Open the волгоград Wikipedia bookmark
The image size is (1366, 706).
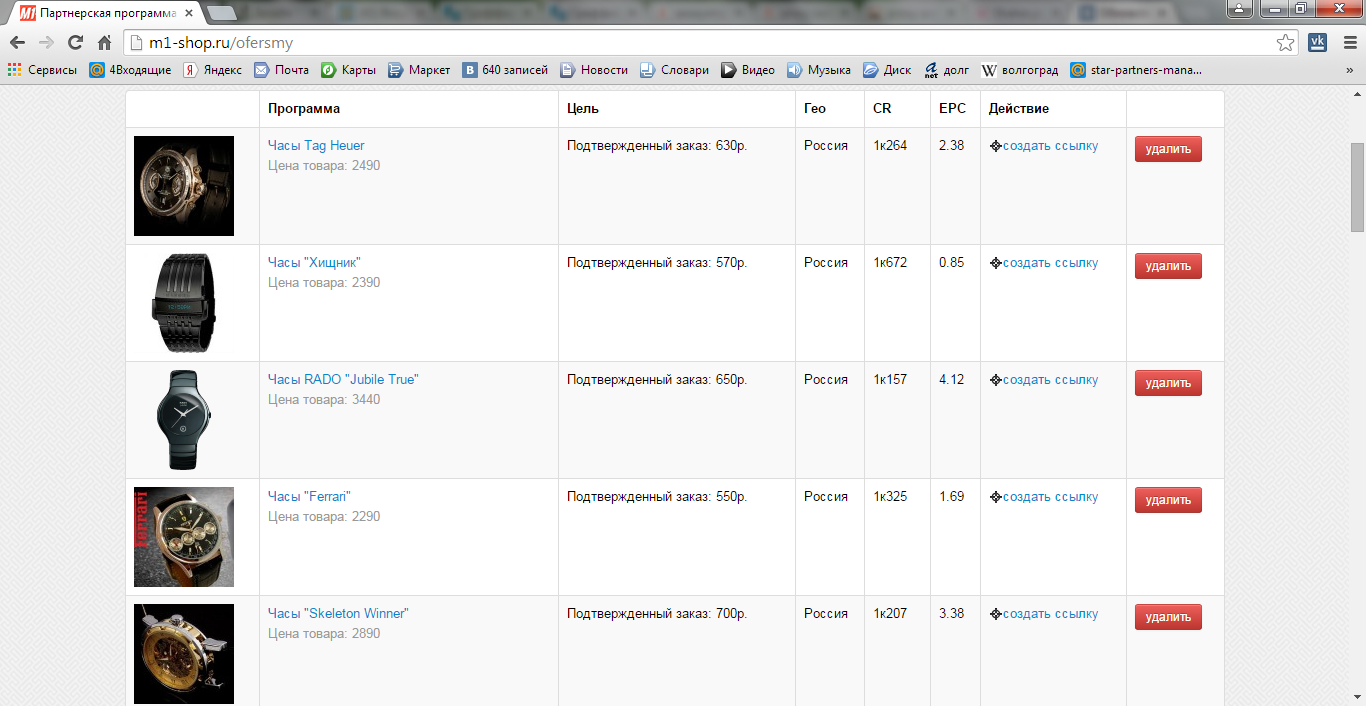coord(1019,70)
